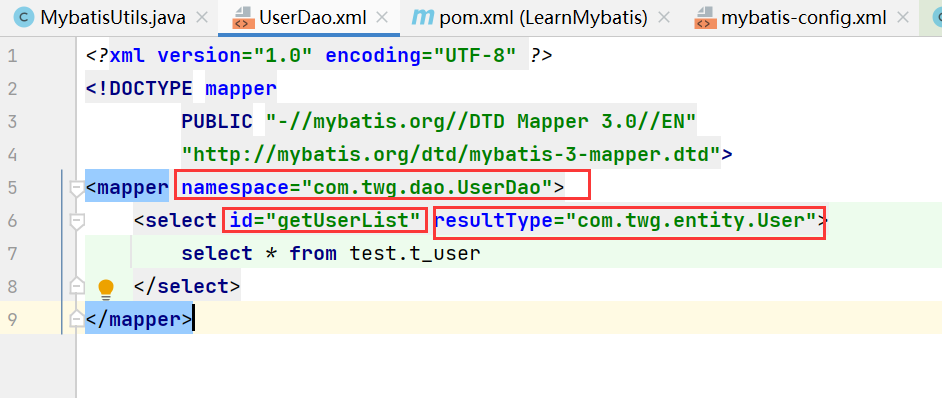This screenshot has height=398, width=942.
Task: Click the <!DOCTYPE keyword on line 2
Action: [x=139, y=89]
